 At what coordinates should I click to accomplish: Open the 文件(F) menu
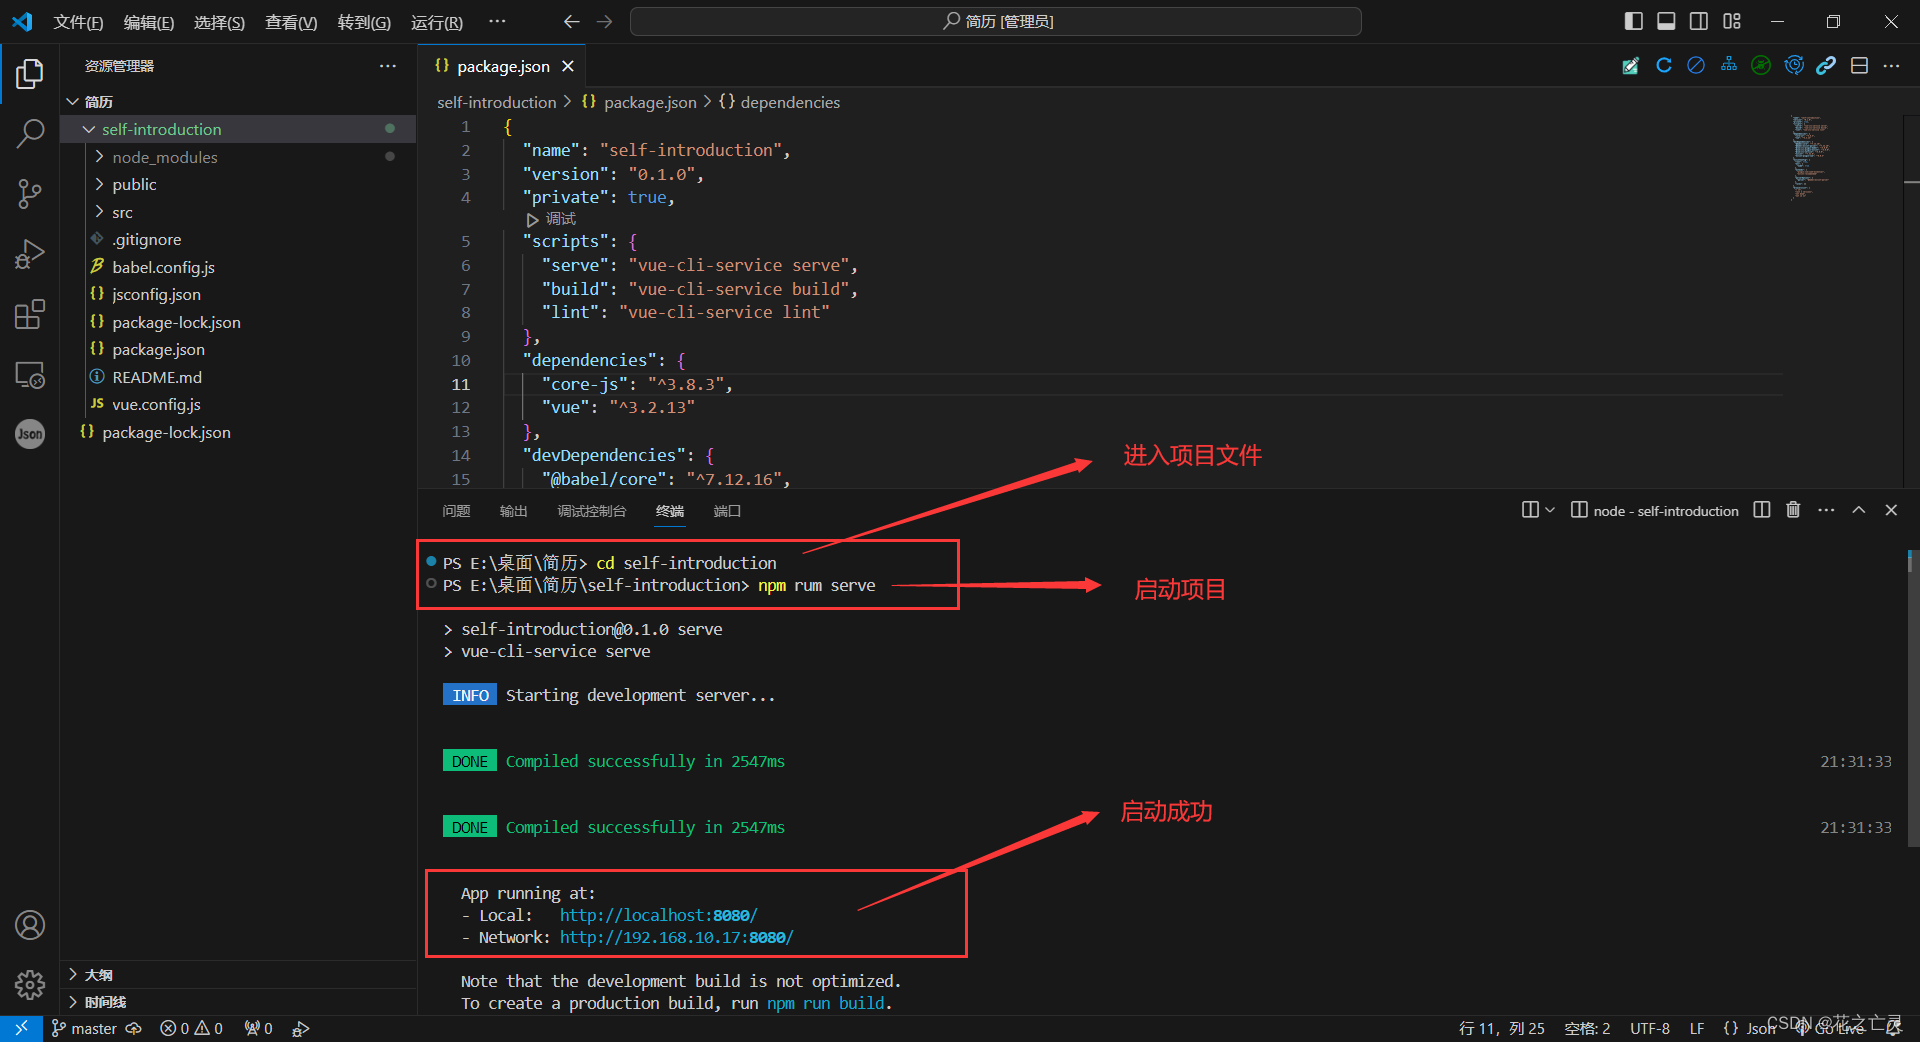tap(78, 21)
